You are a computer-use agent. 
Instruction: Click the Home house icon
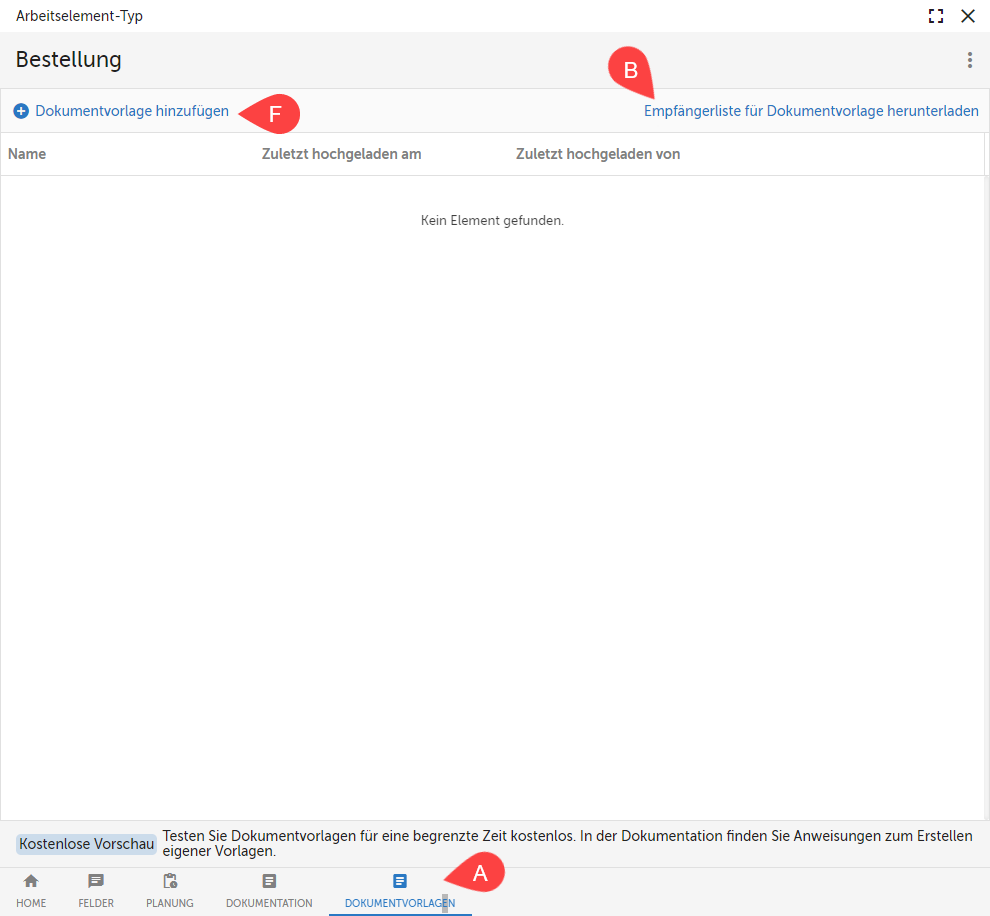pos(31,881)
